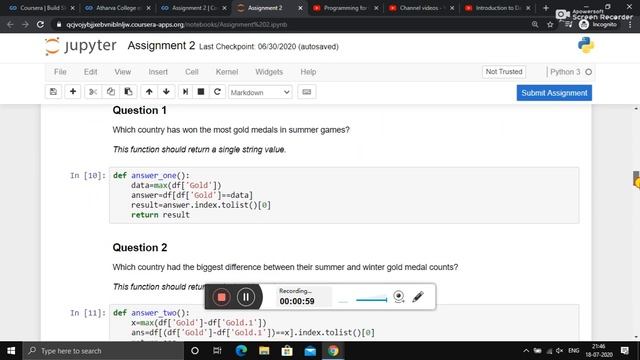The width and height of the screenshot is (640, 360).
Task: Interrupt the kernel with the stop square
Action: click(x=201, y=92)
